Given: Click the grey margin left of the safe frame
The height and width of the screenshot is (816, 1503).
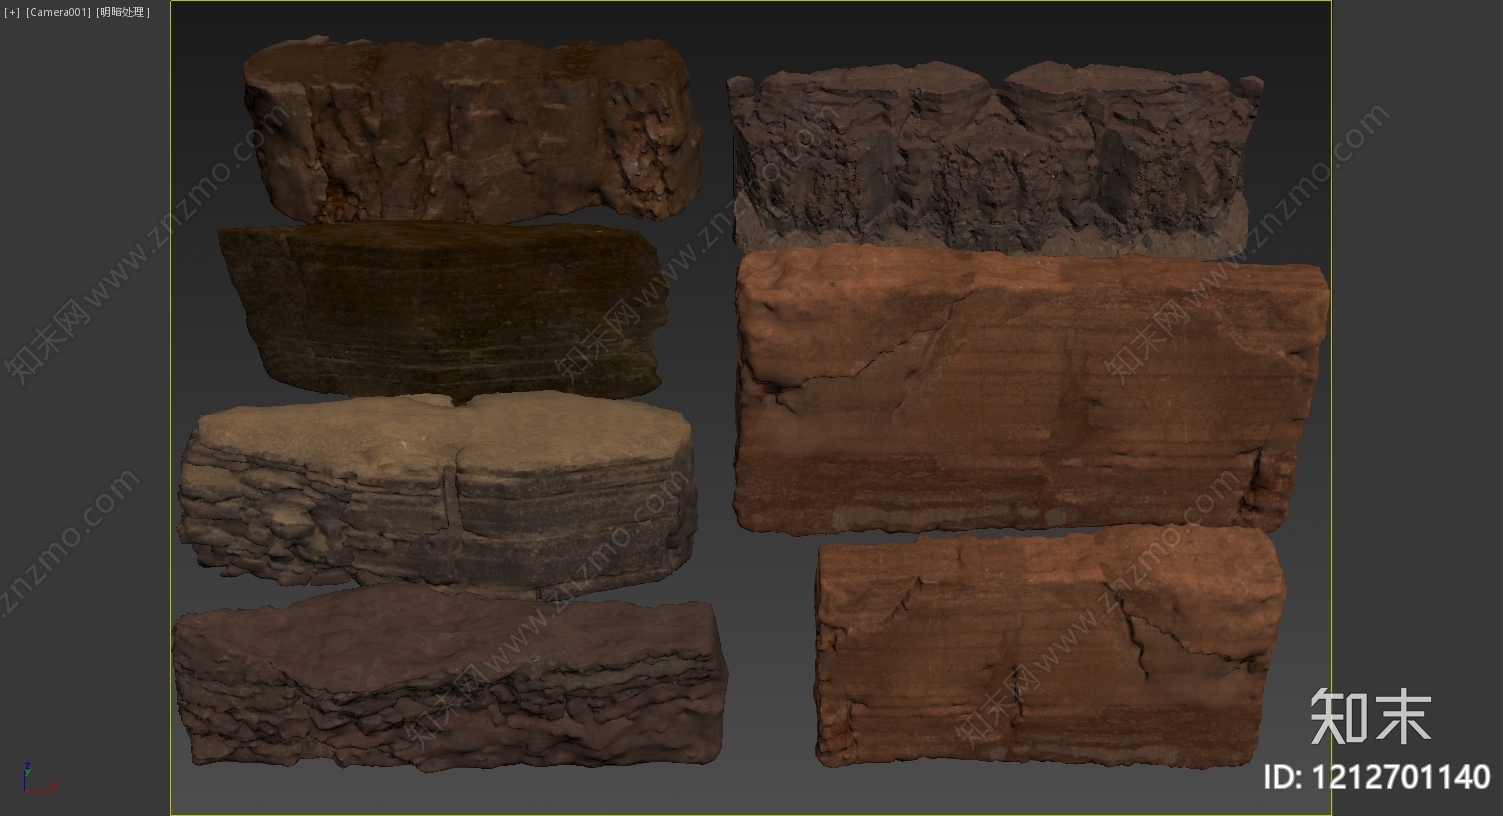Looking at the screenshot, I should point(85,400).
